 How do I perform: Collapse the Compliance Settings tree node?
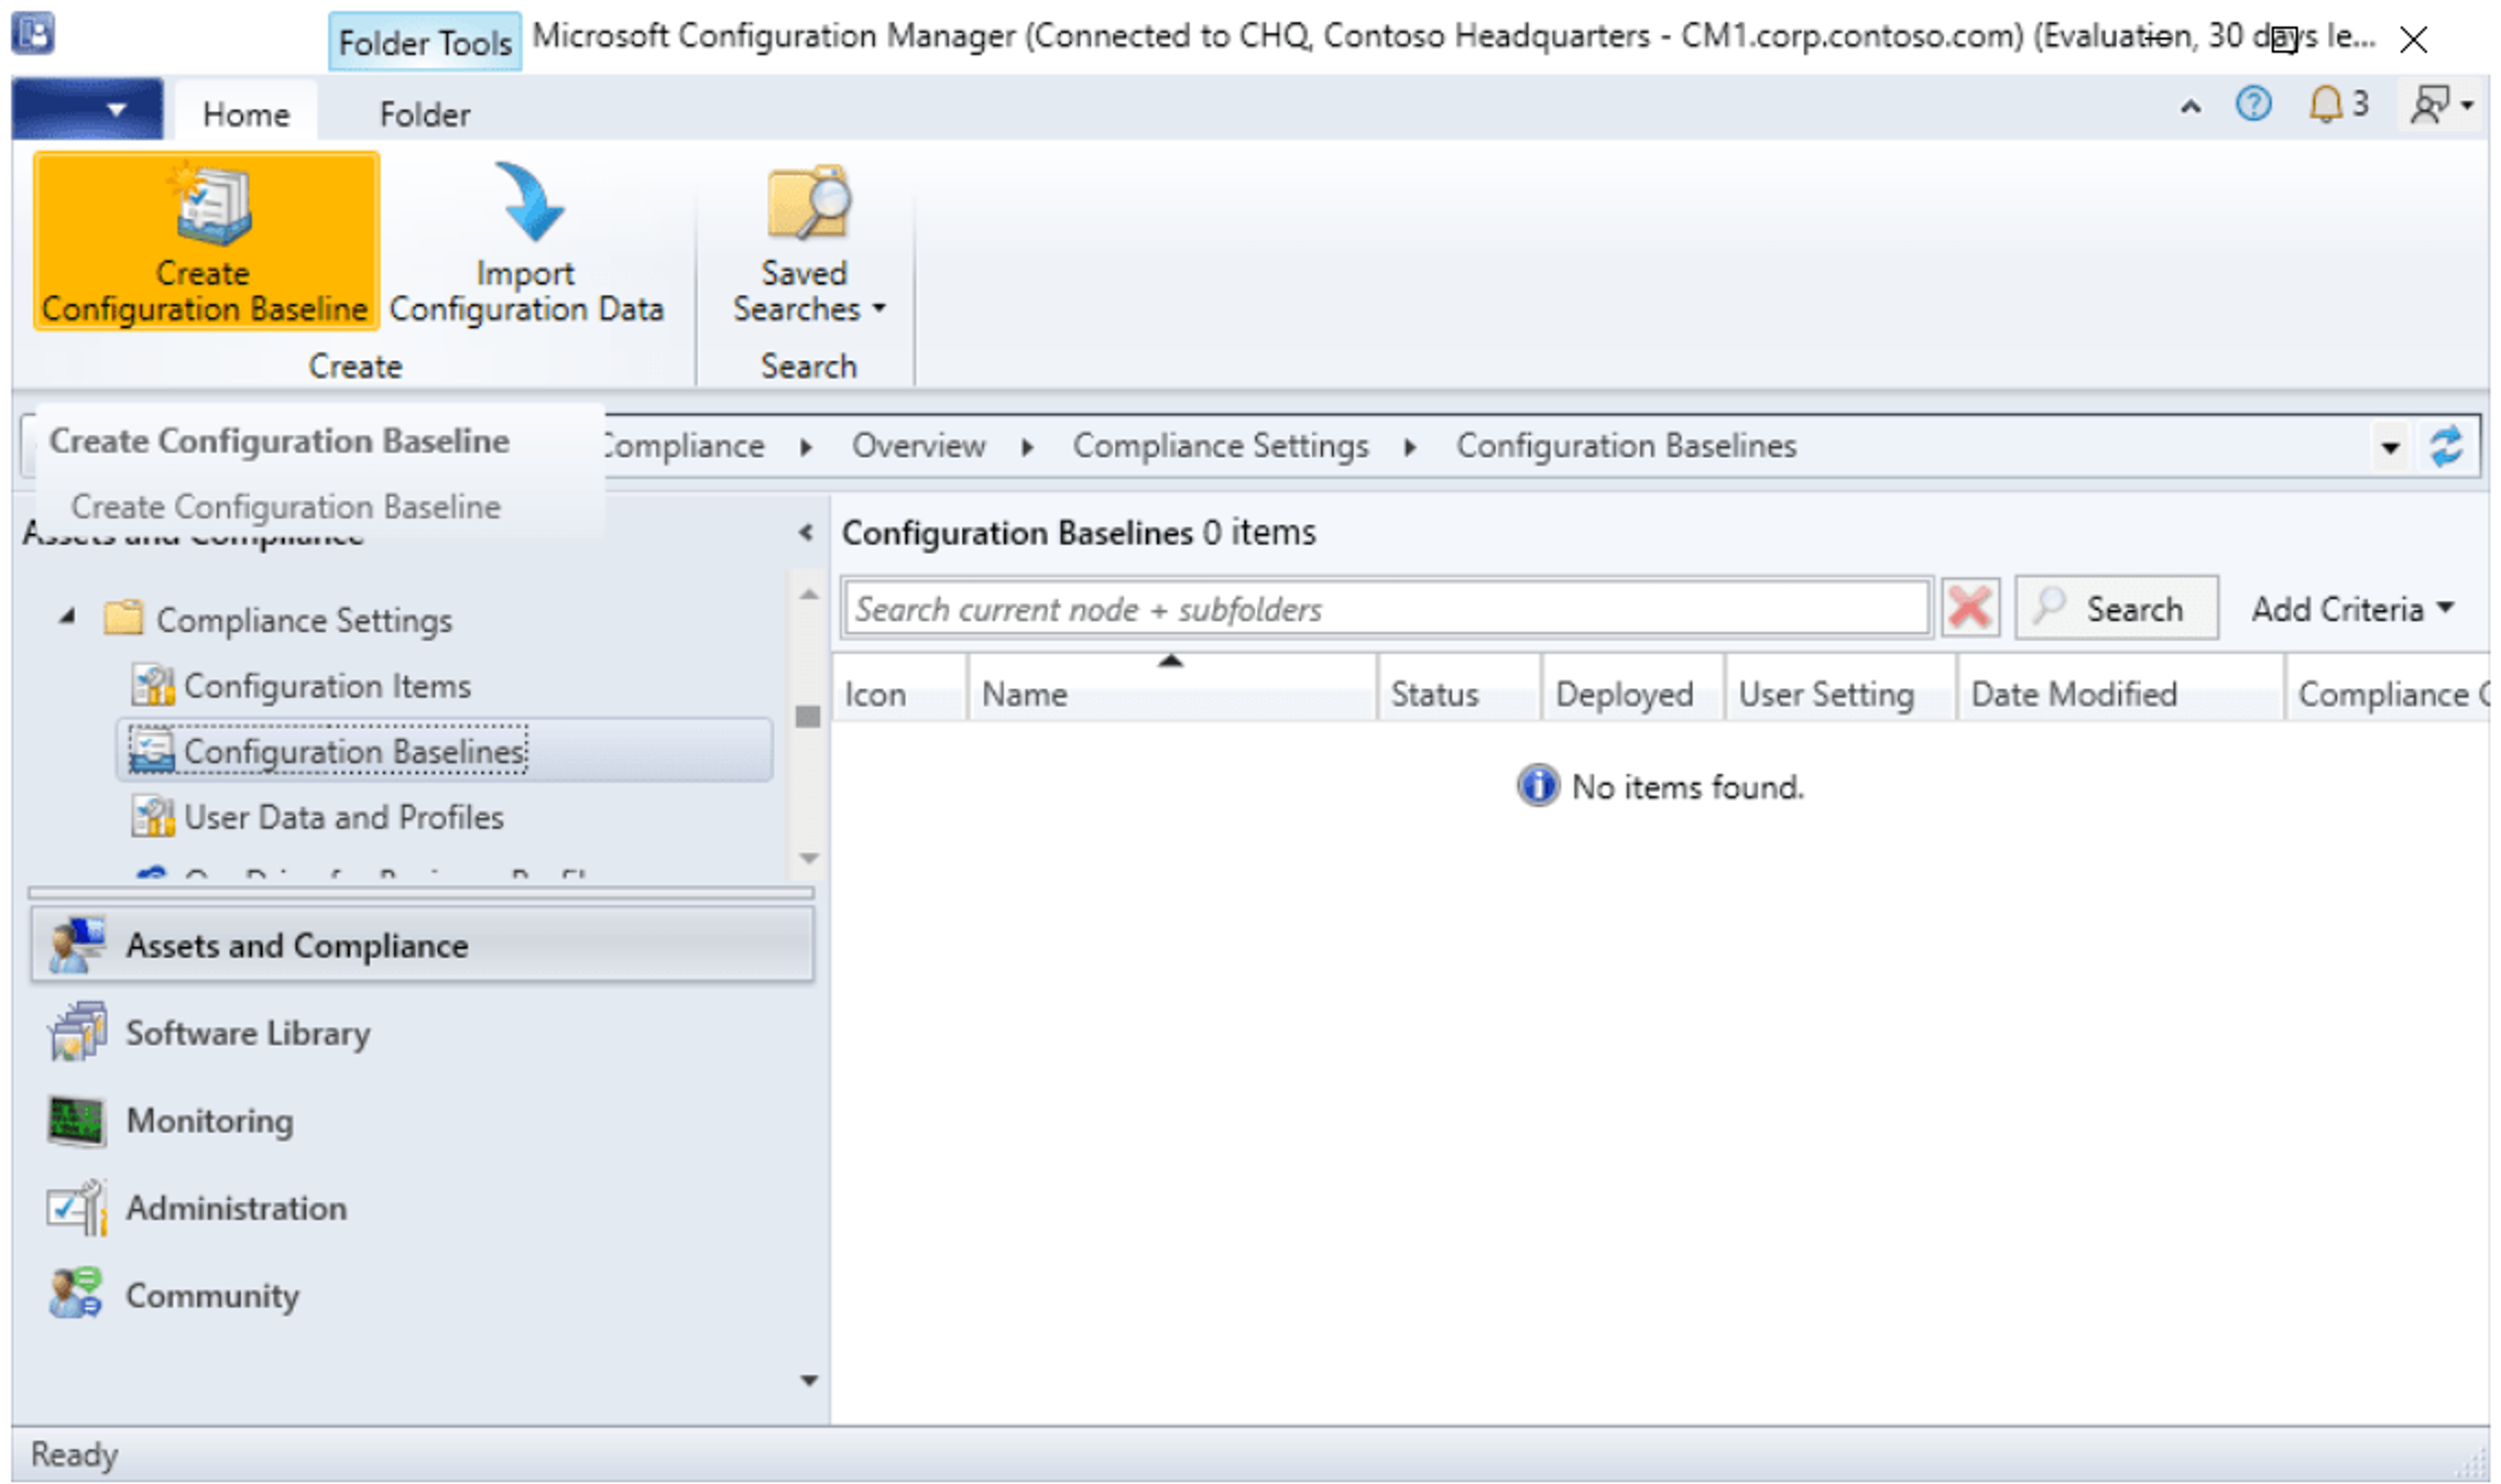point(67,618)
